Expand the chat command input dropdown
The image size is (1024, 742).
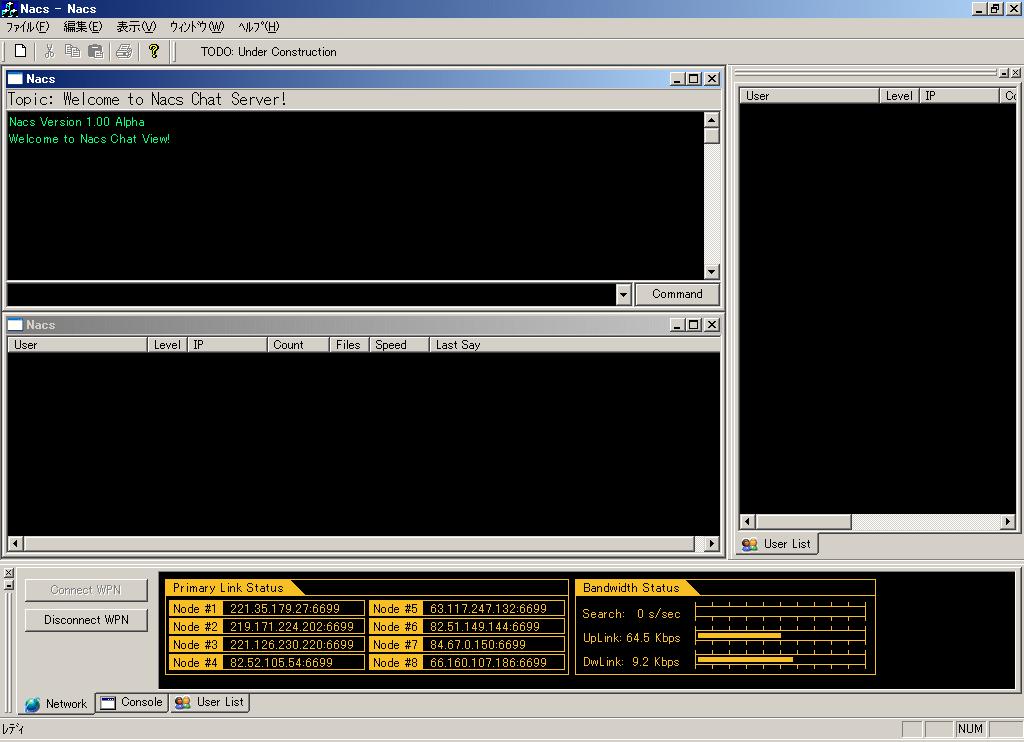pos(624,295)
